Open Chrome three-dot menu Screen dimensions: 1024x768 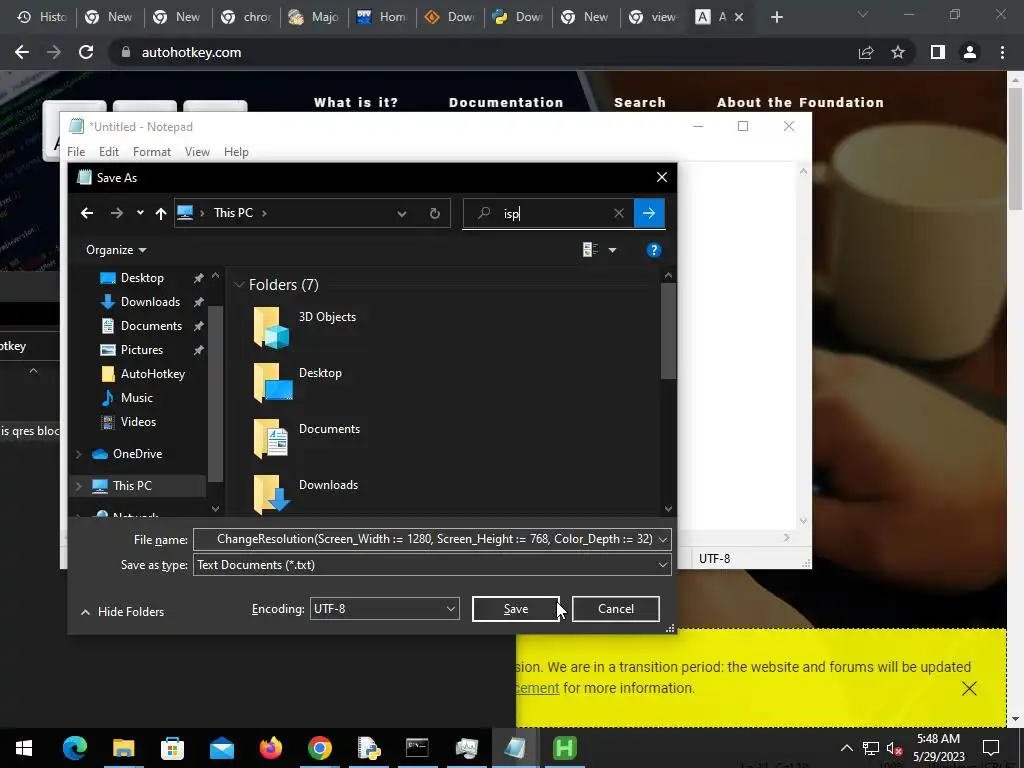[1002, 52]
